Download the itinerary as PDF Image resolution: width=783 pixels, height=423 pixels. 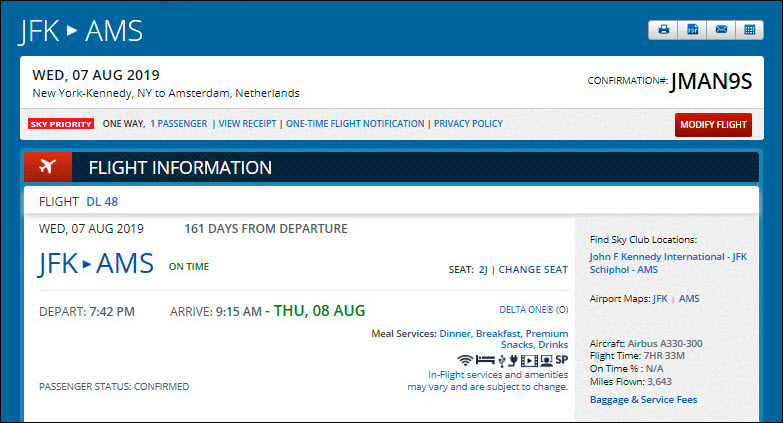pos(691,30)
